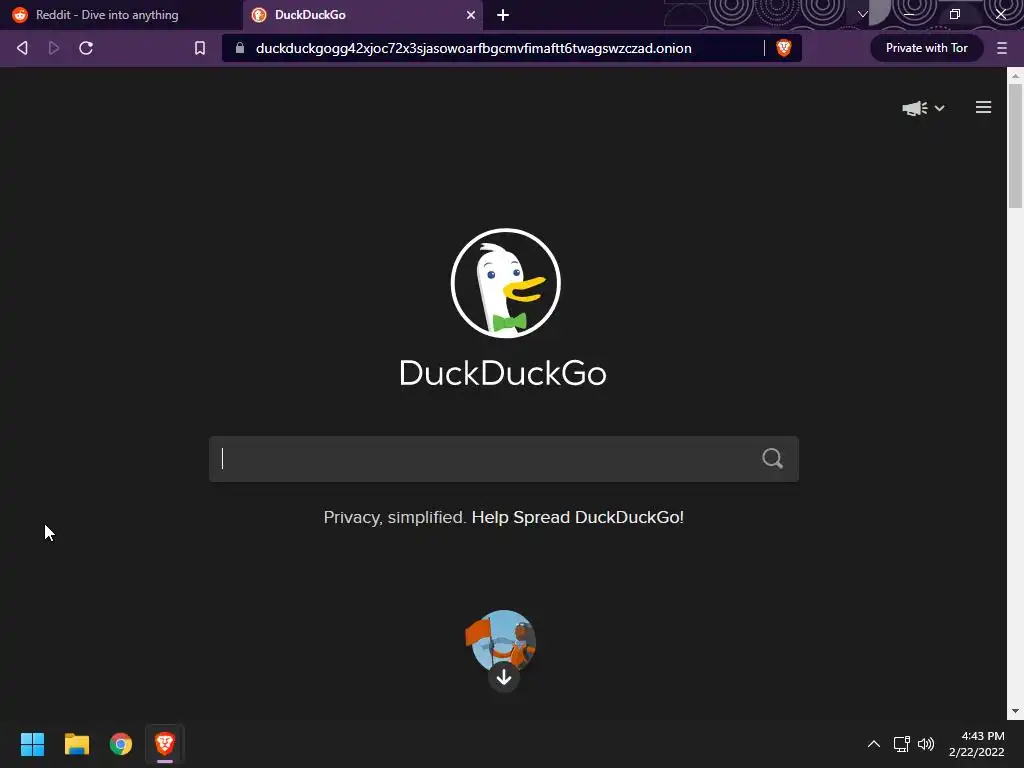This screenshot has height=768, width=1024.
Task: Open the volume control speaker icon
Action: 925,744
